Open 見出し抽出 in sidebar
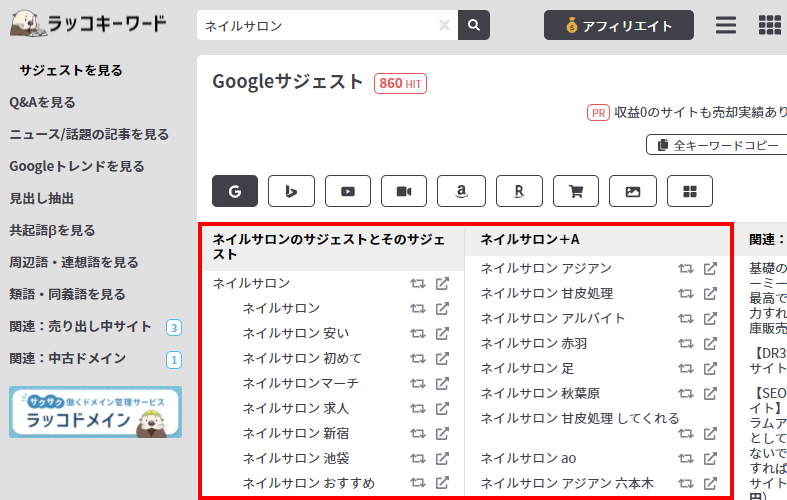Viewport: 787px width, 500px height. pos(42,198)
